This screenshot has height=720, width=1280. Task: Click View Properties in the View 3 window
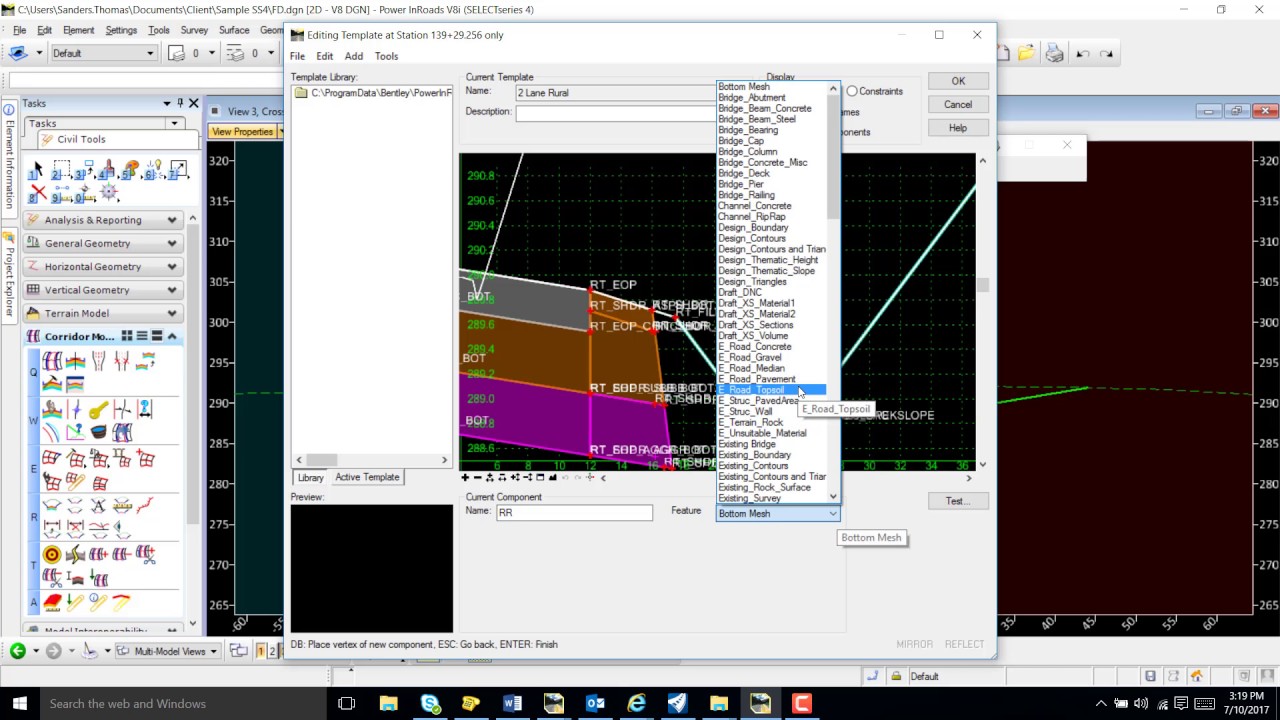[x=242, y=132]
